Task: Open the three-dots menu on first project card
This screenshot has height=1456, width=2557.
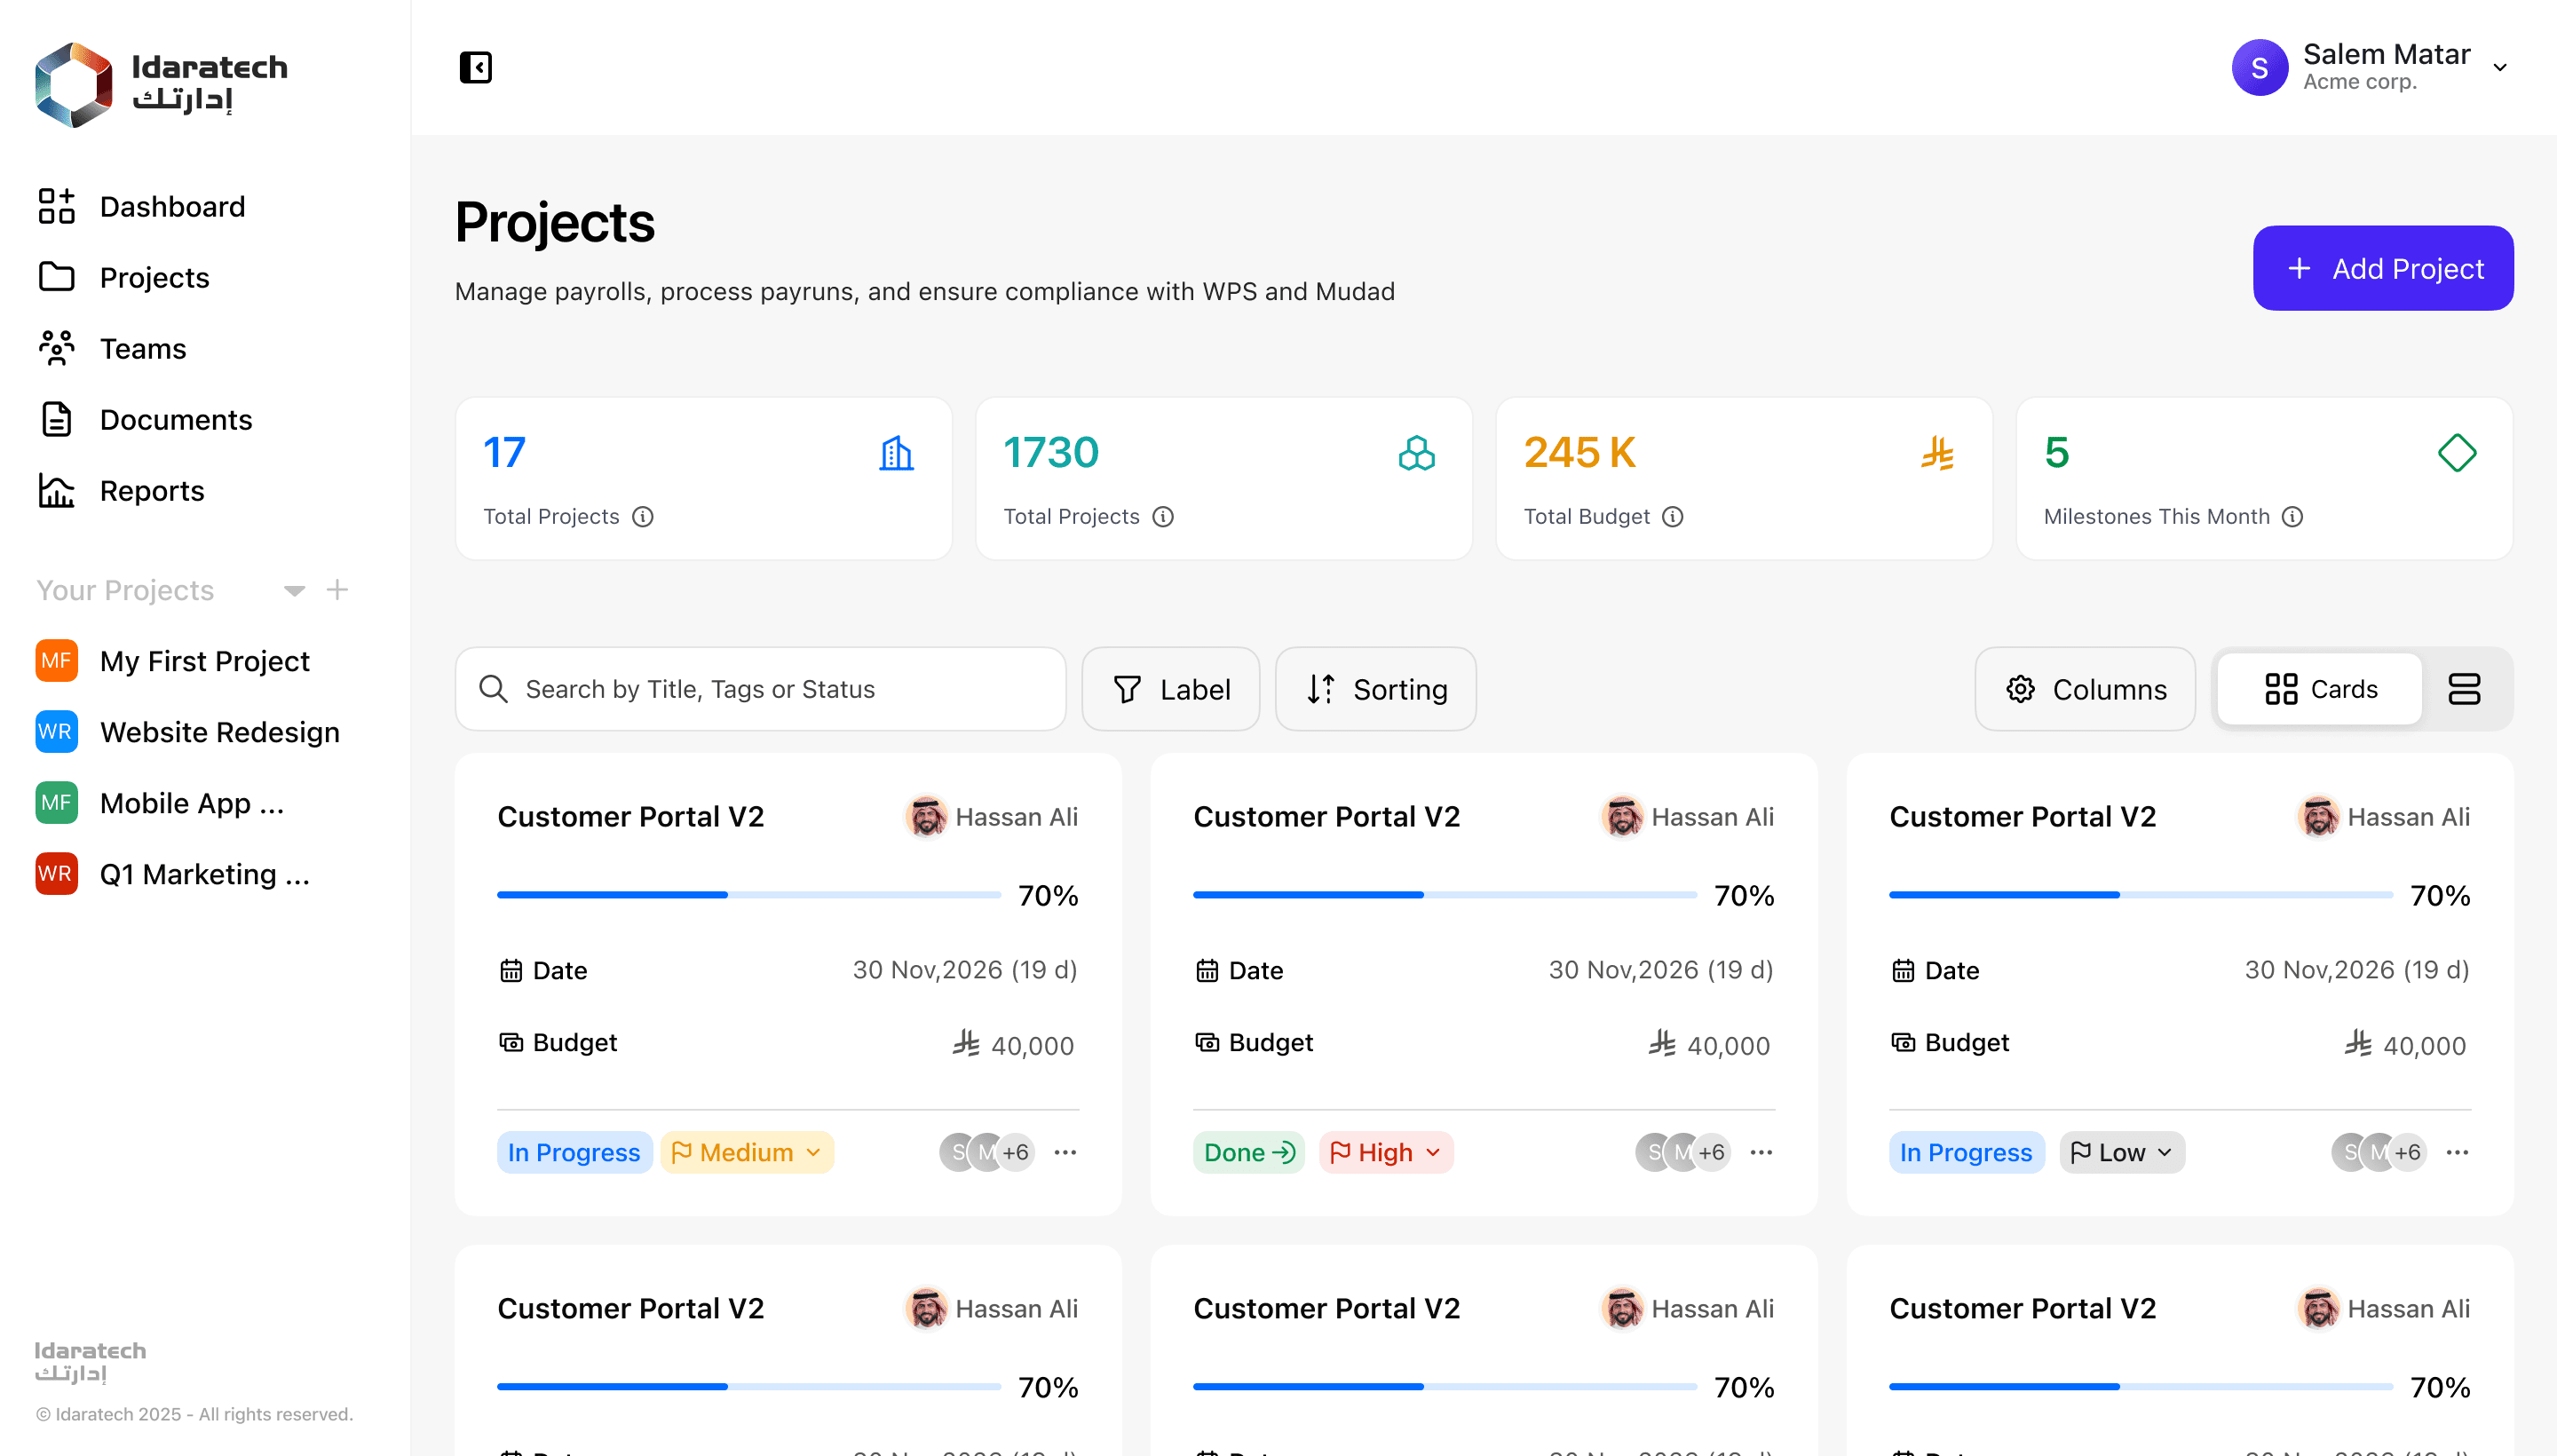Action: [x=1065, y=1152]
